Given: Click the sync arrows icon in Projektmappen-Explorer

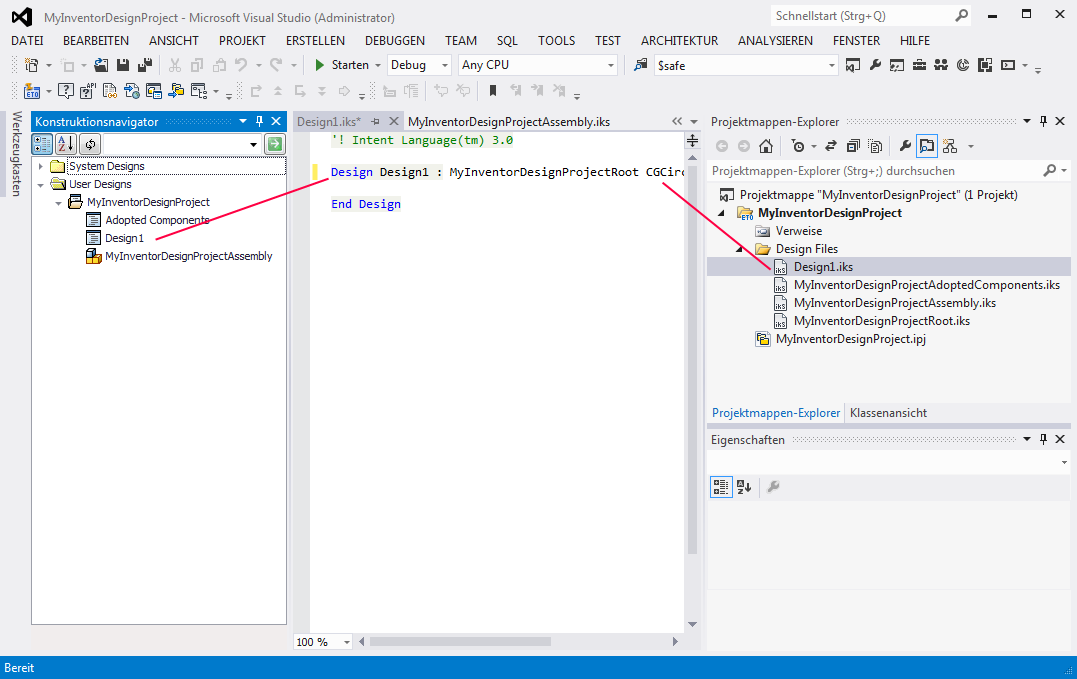Looking at the screenshot, I should (x=830, y=146).
